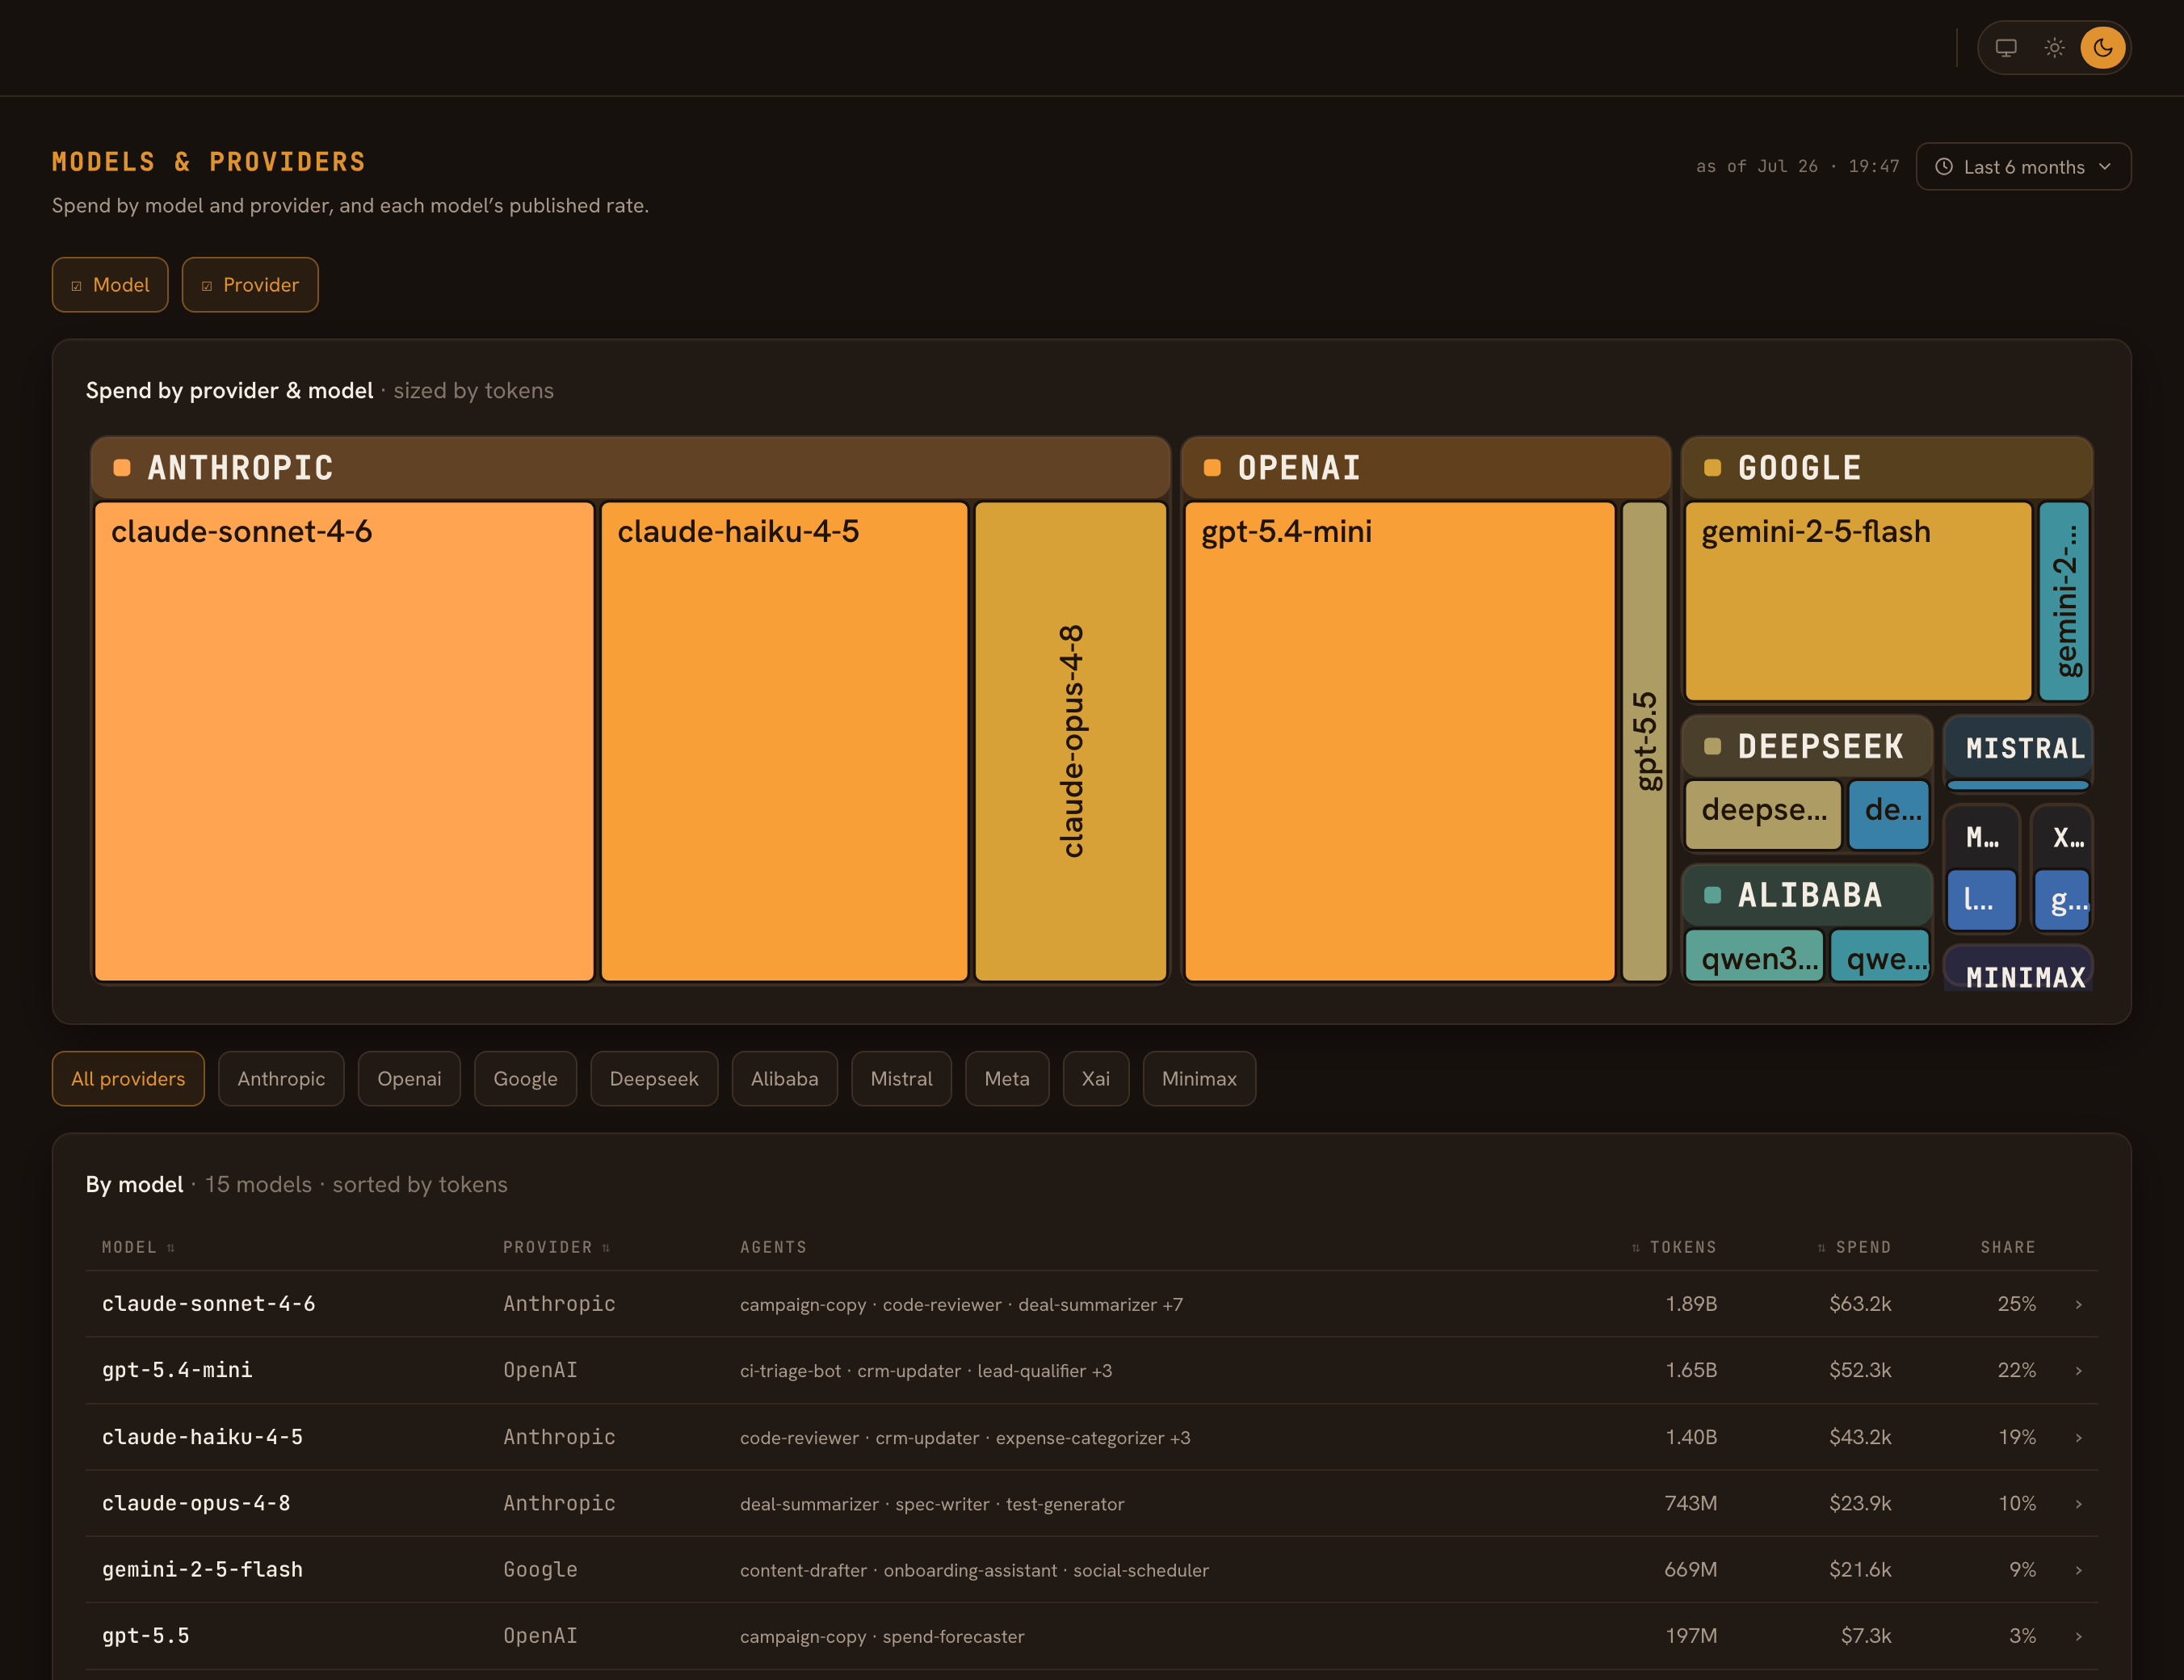Click gpt-5.5 in the model table
Viewport: 2184px width, 1680px height.
pyautogui.click(x=146, y=1637)
